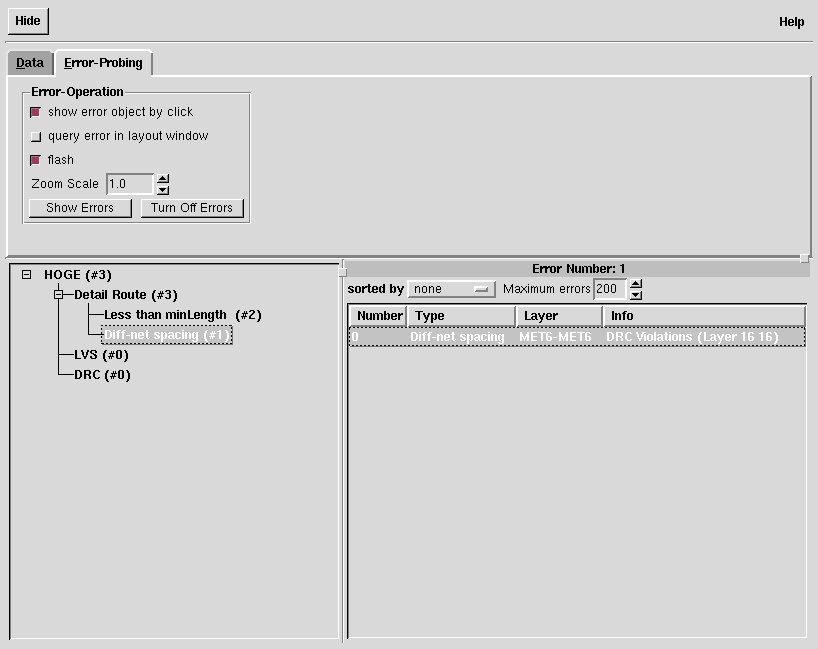Select Less than minLength tree item
The width and height of the screenshot is (818, 649).
click(x=182, y=315)
